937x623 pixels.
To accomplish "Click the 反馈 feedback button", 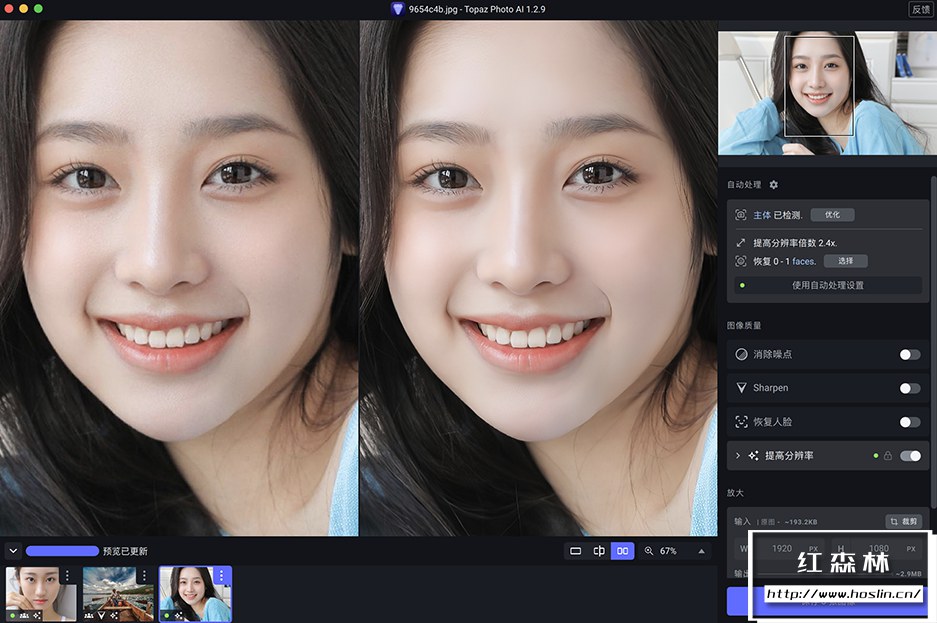I will pyautogui.click(x=921, y=9).
